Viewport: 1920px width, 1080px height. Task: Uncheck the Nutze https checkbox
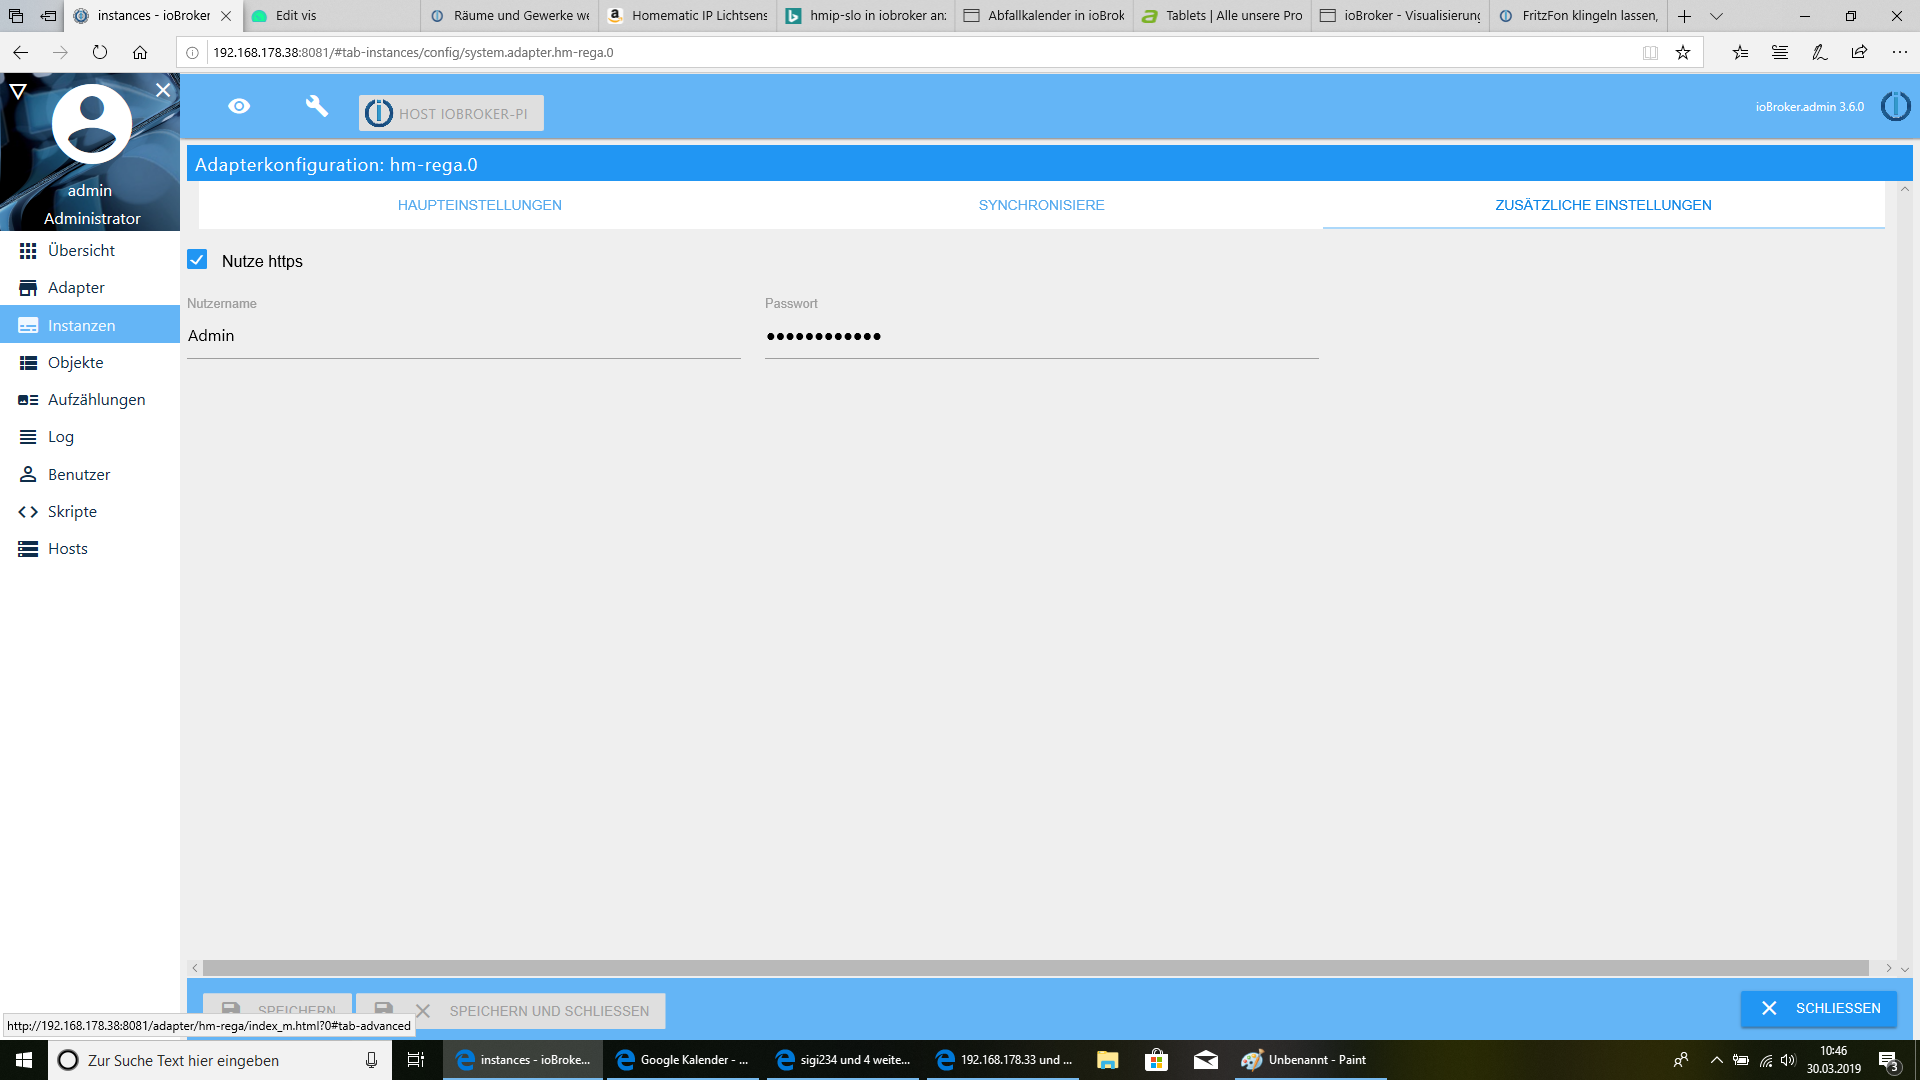(197, 260)
